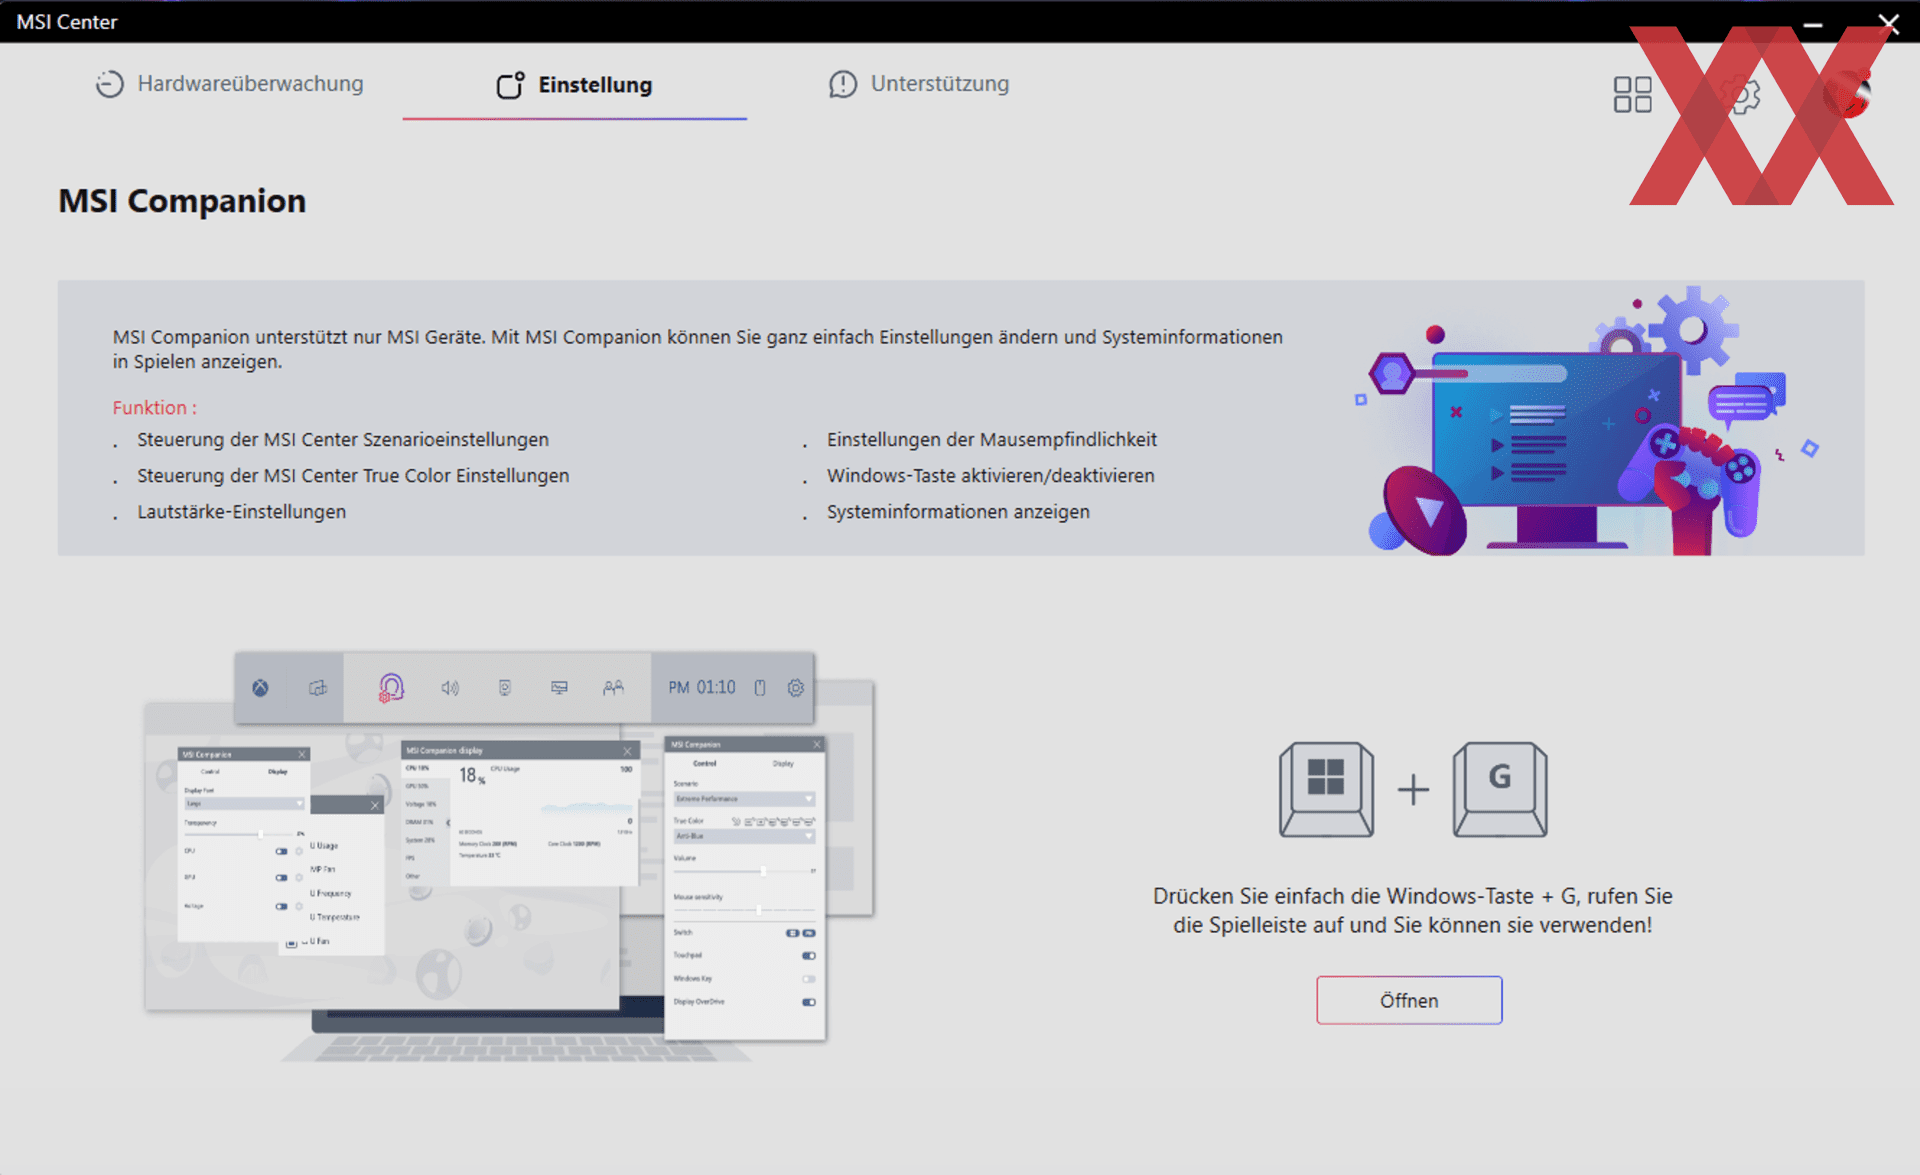This screenshot has width=1920, height=1175.
Task: Click the Volume slider handle in preview panel
Action: tap(763, 871)
